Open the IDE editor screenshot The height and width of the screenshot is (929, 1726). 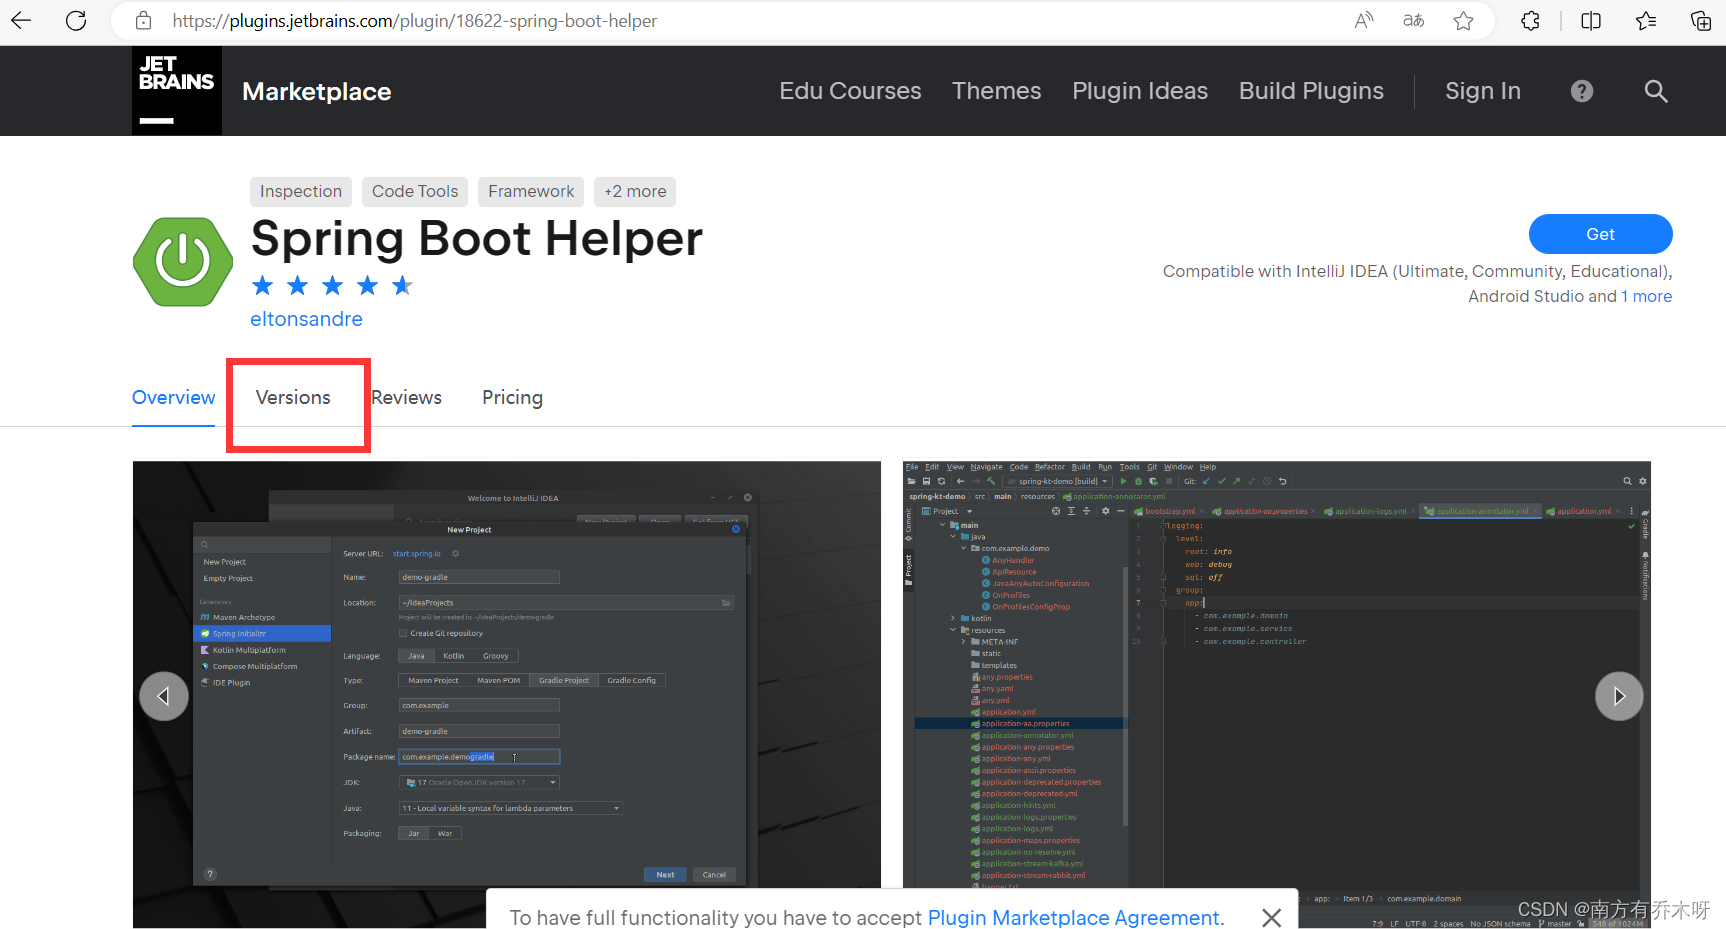(x=1277, y=694)
